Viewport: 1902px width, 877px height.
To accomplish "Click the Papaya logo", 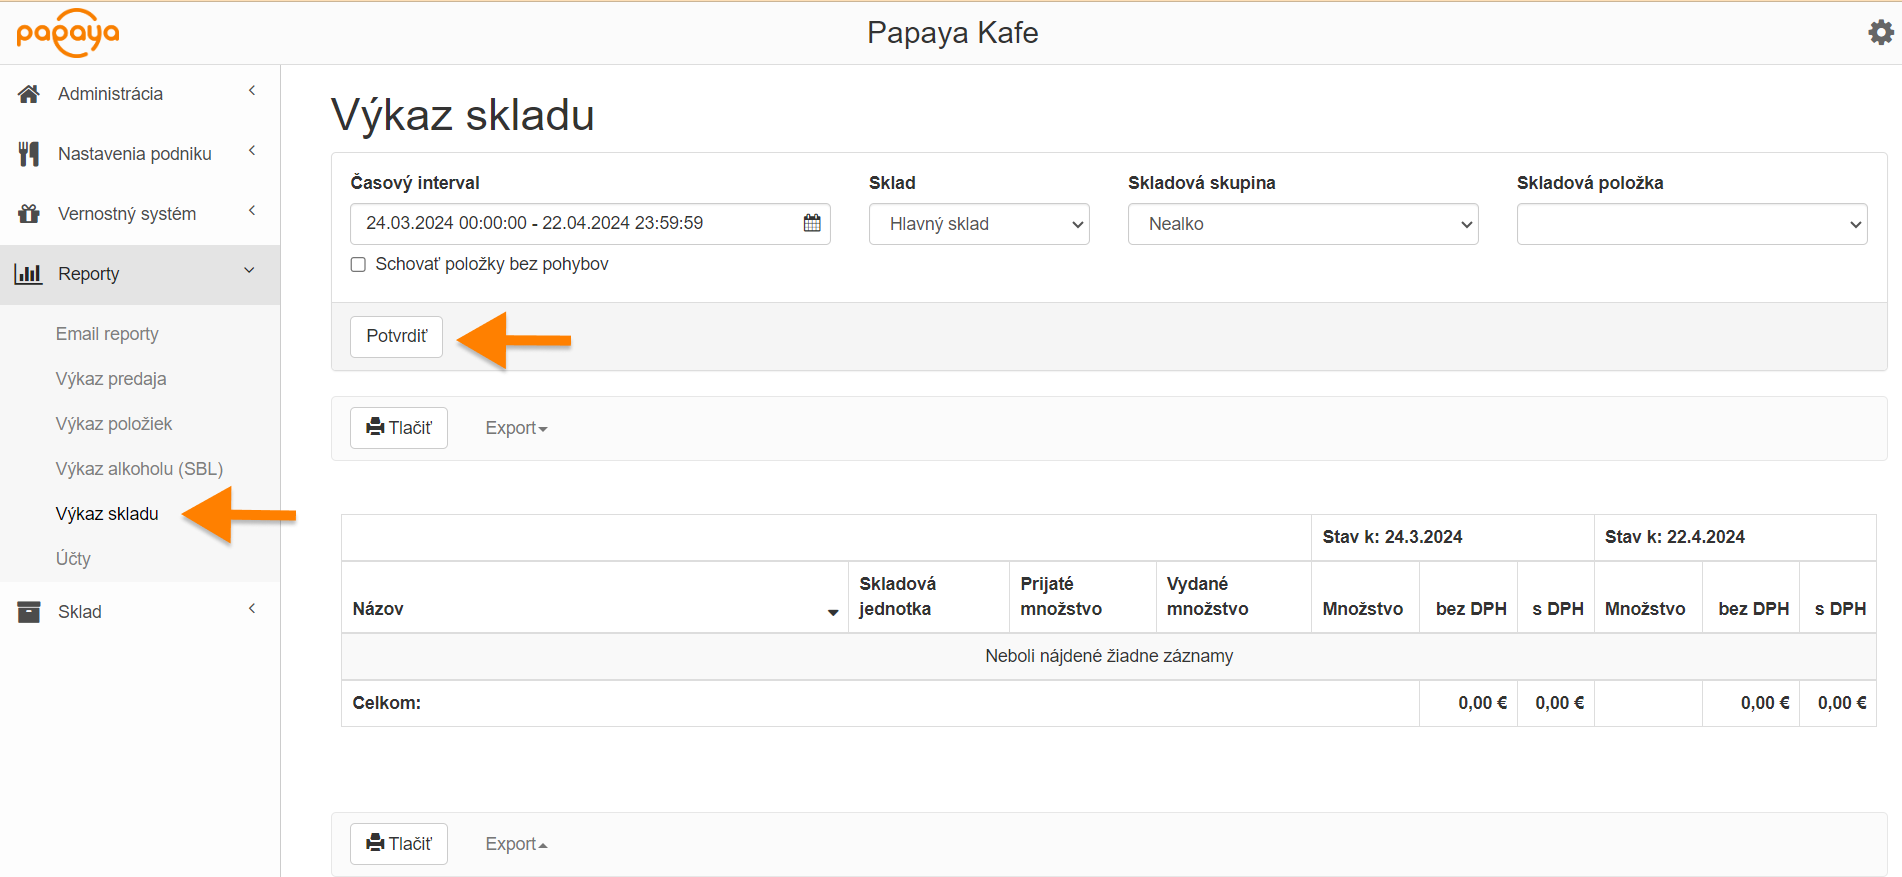I will (x=68, y=33).
